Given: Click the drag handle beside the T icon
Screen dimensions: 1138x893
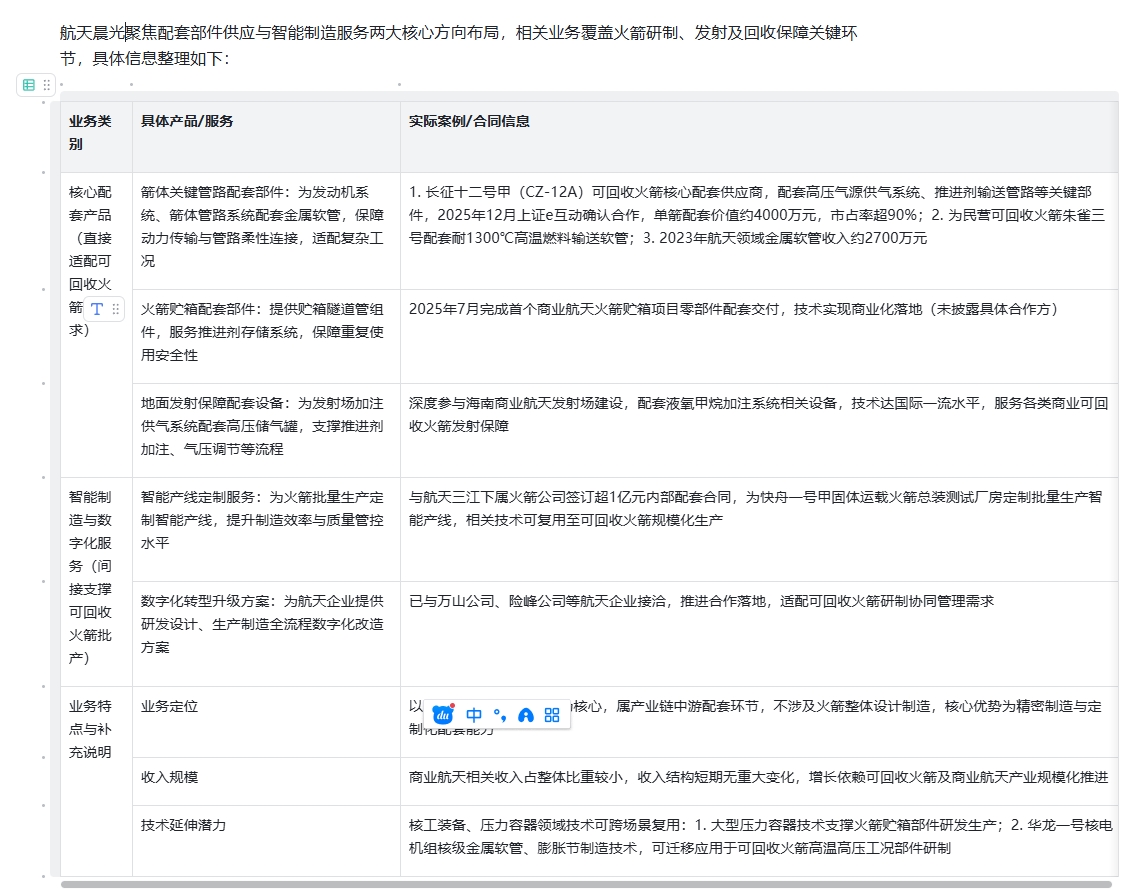Looking at the screenshot, I should coord(115,309).
